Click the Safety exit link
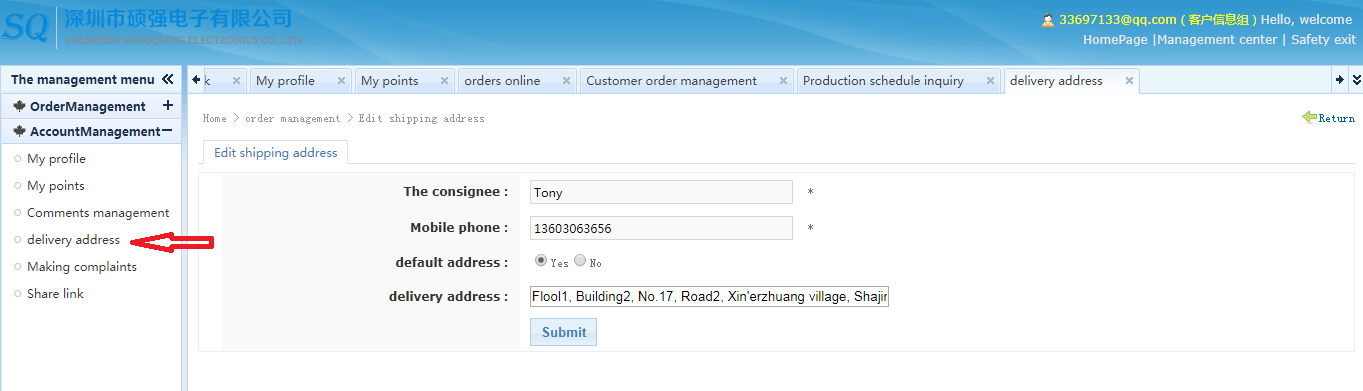 point(1324,40)
